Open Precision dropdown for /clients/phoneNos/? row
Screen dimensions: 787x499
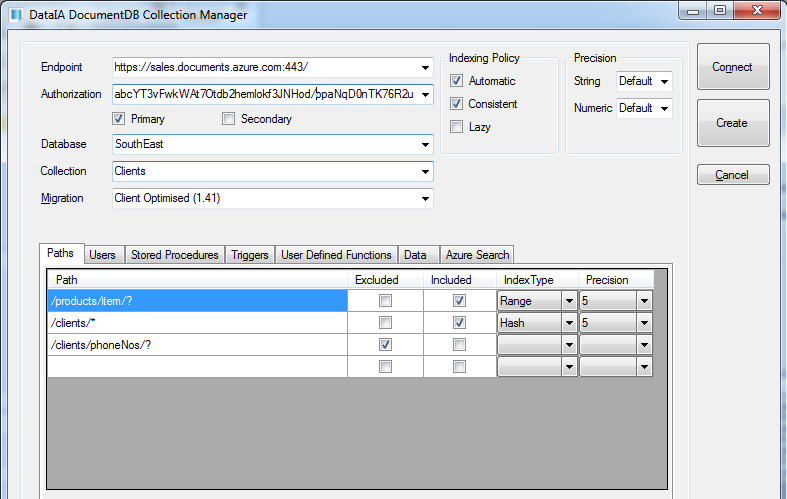[x=644, y=345]
